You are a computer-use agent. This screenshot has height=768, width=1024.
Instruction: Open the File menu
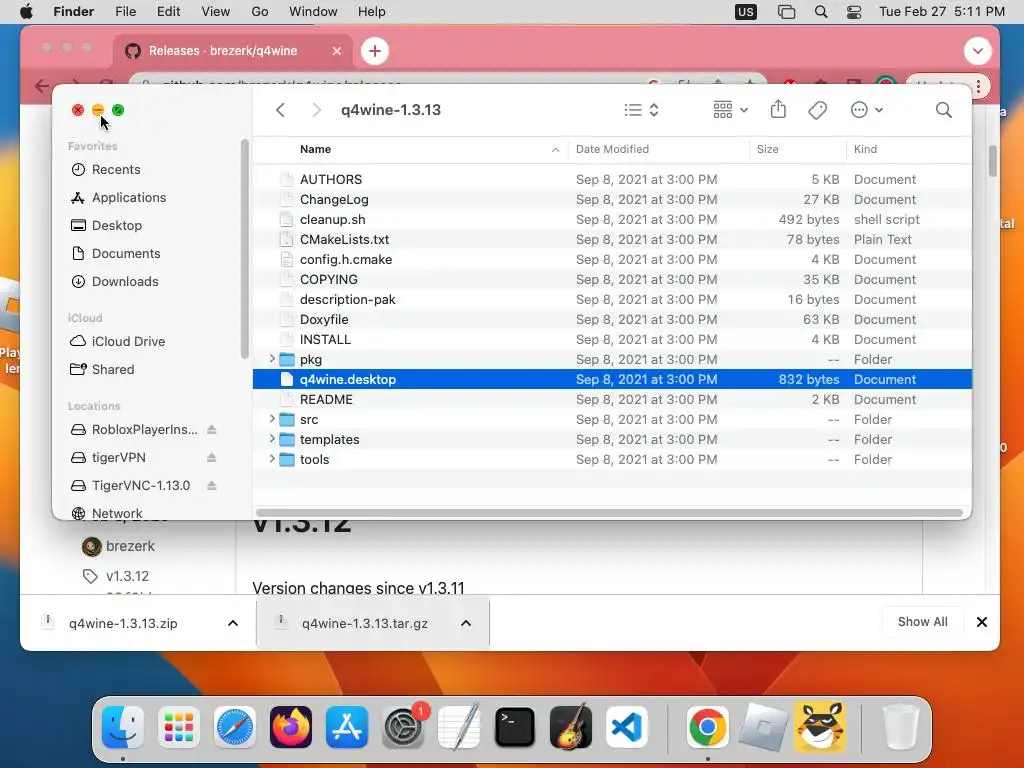click(125, 12)
